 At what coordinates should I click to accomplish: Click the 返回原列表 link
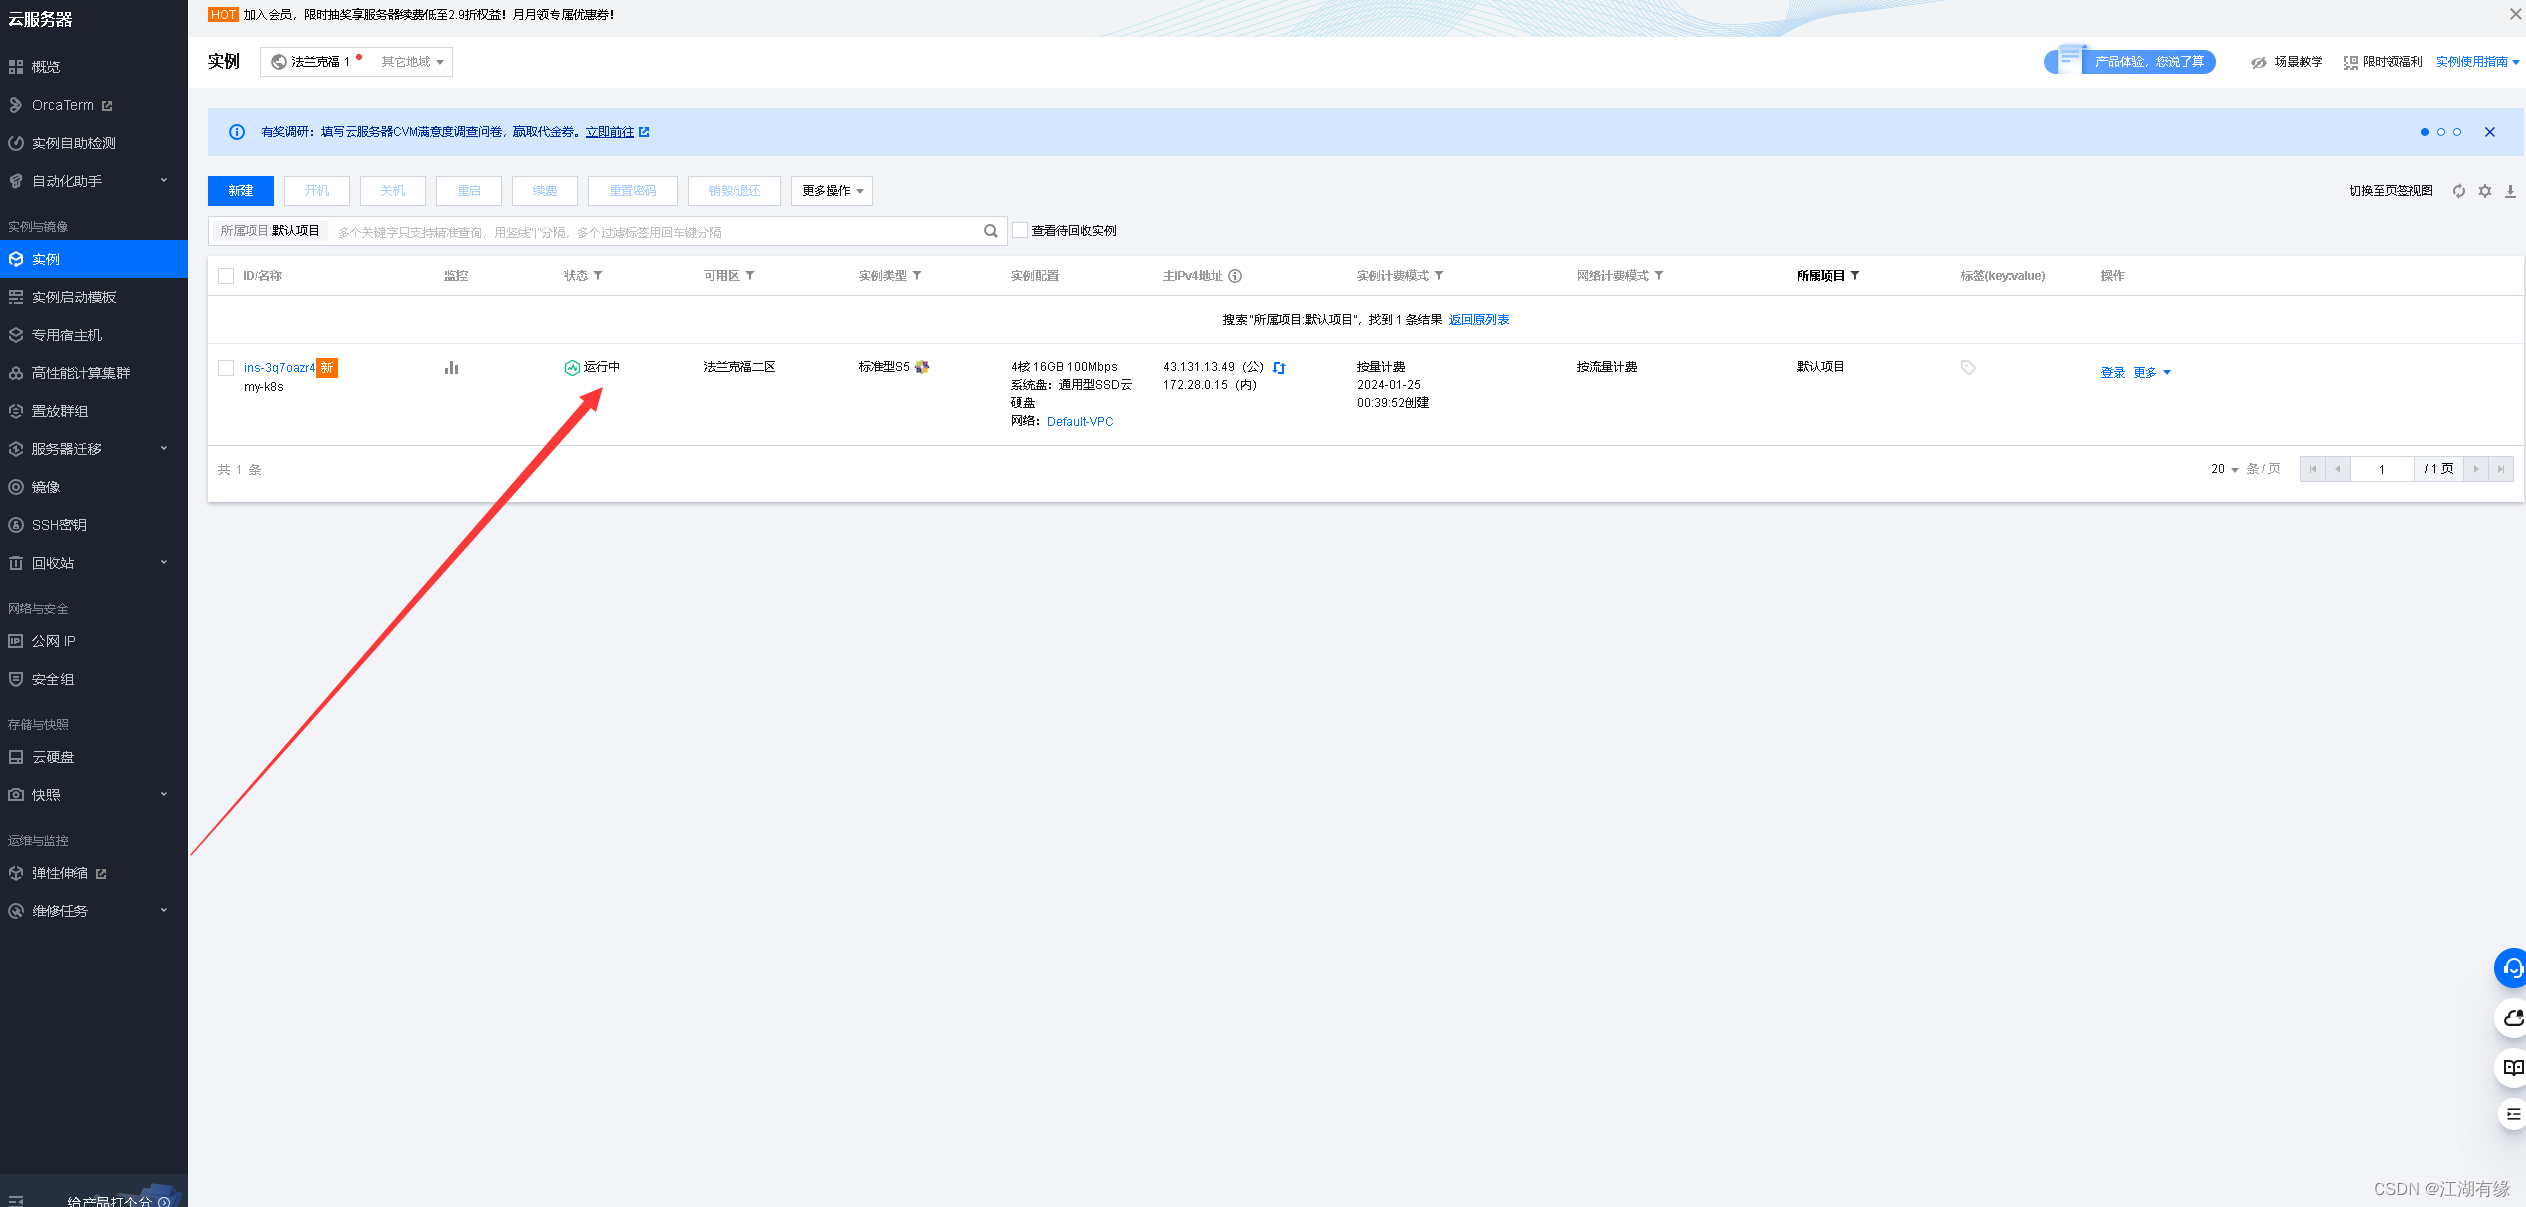click(1478, 320)
